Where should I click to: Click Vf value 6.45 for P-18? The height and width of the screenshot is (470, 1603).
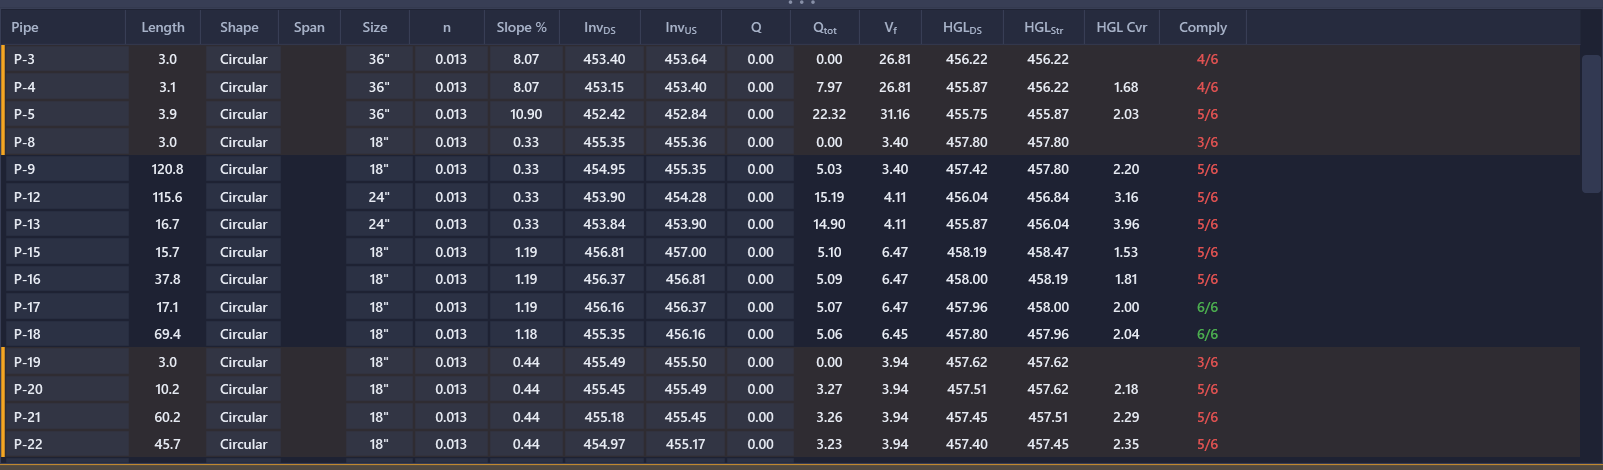click(x=895, y=335)
